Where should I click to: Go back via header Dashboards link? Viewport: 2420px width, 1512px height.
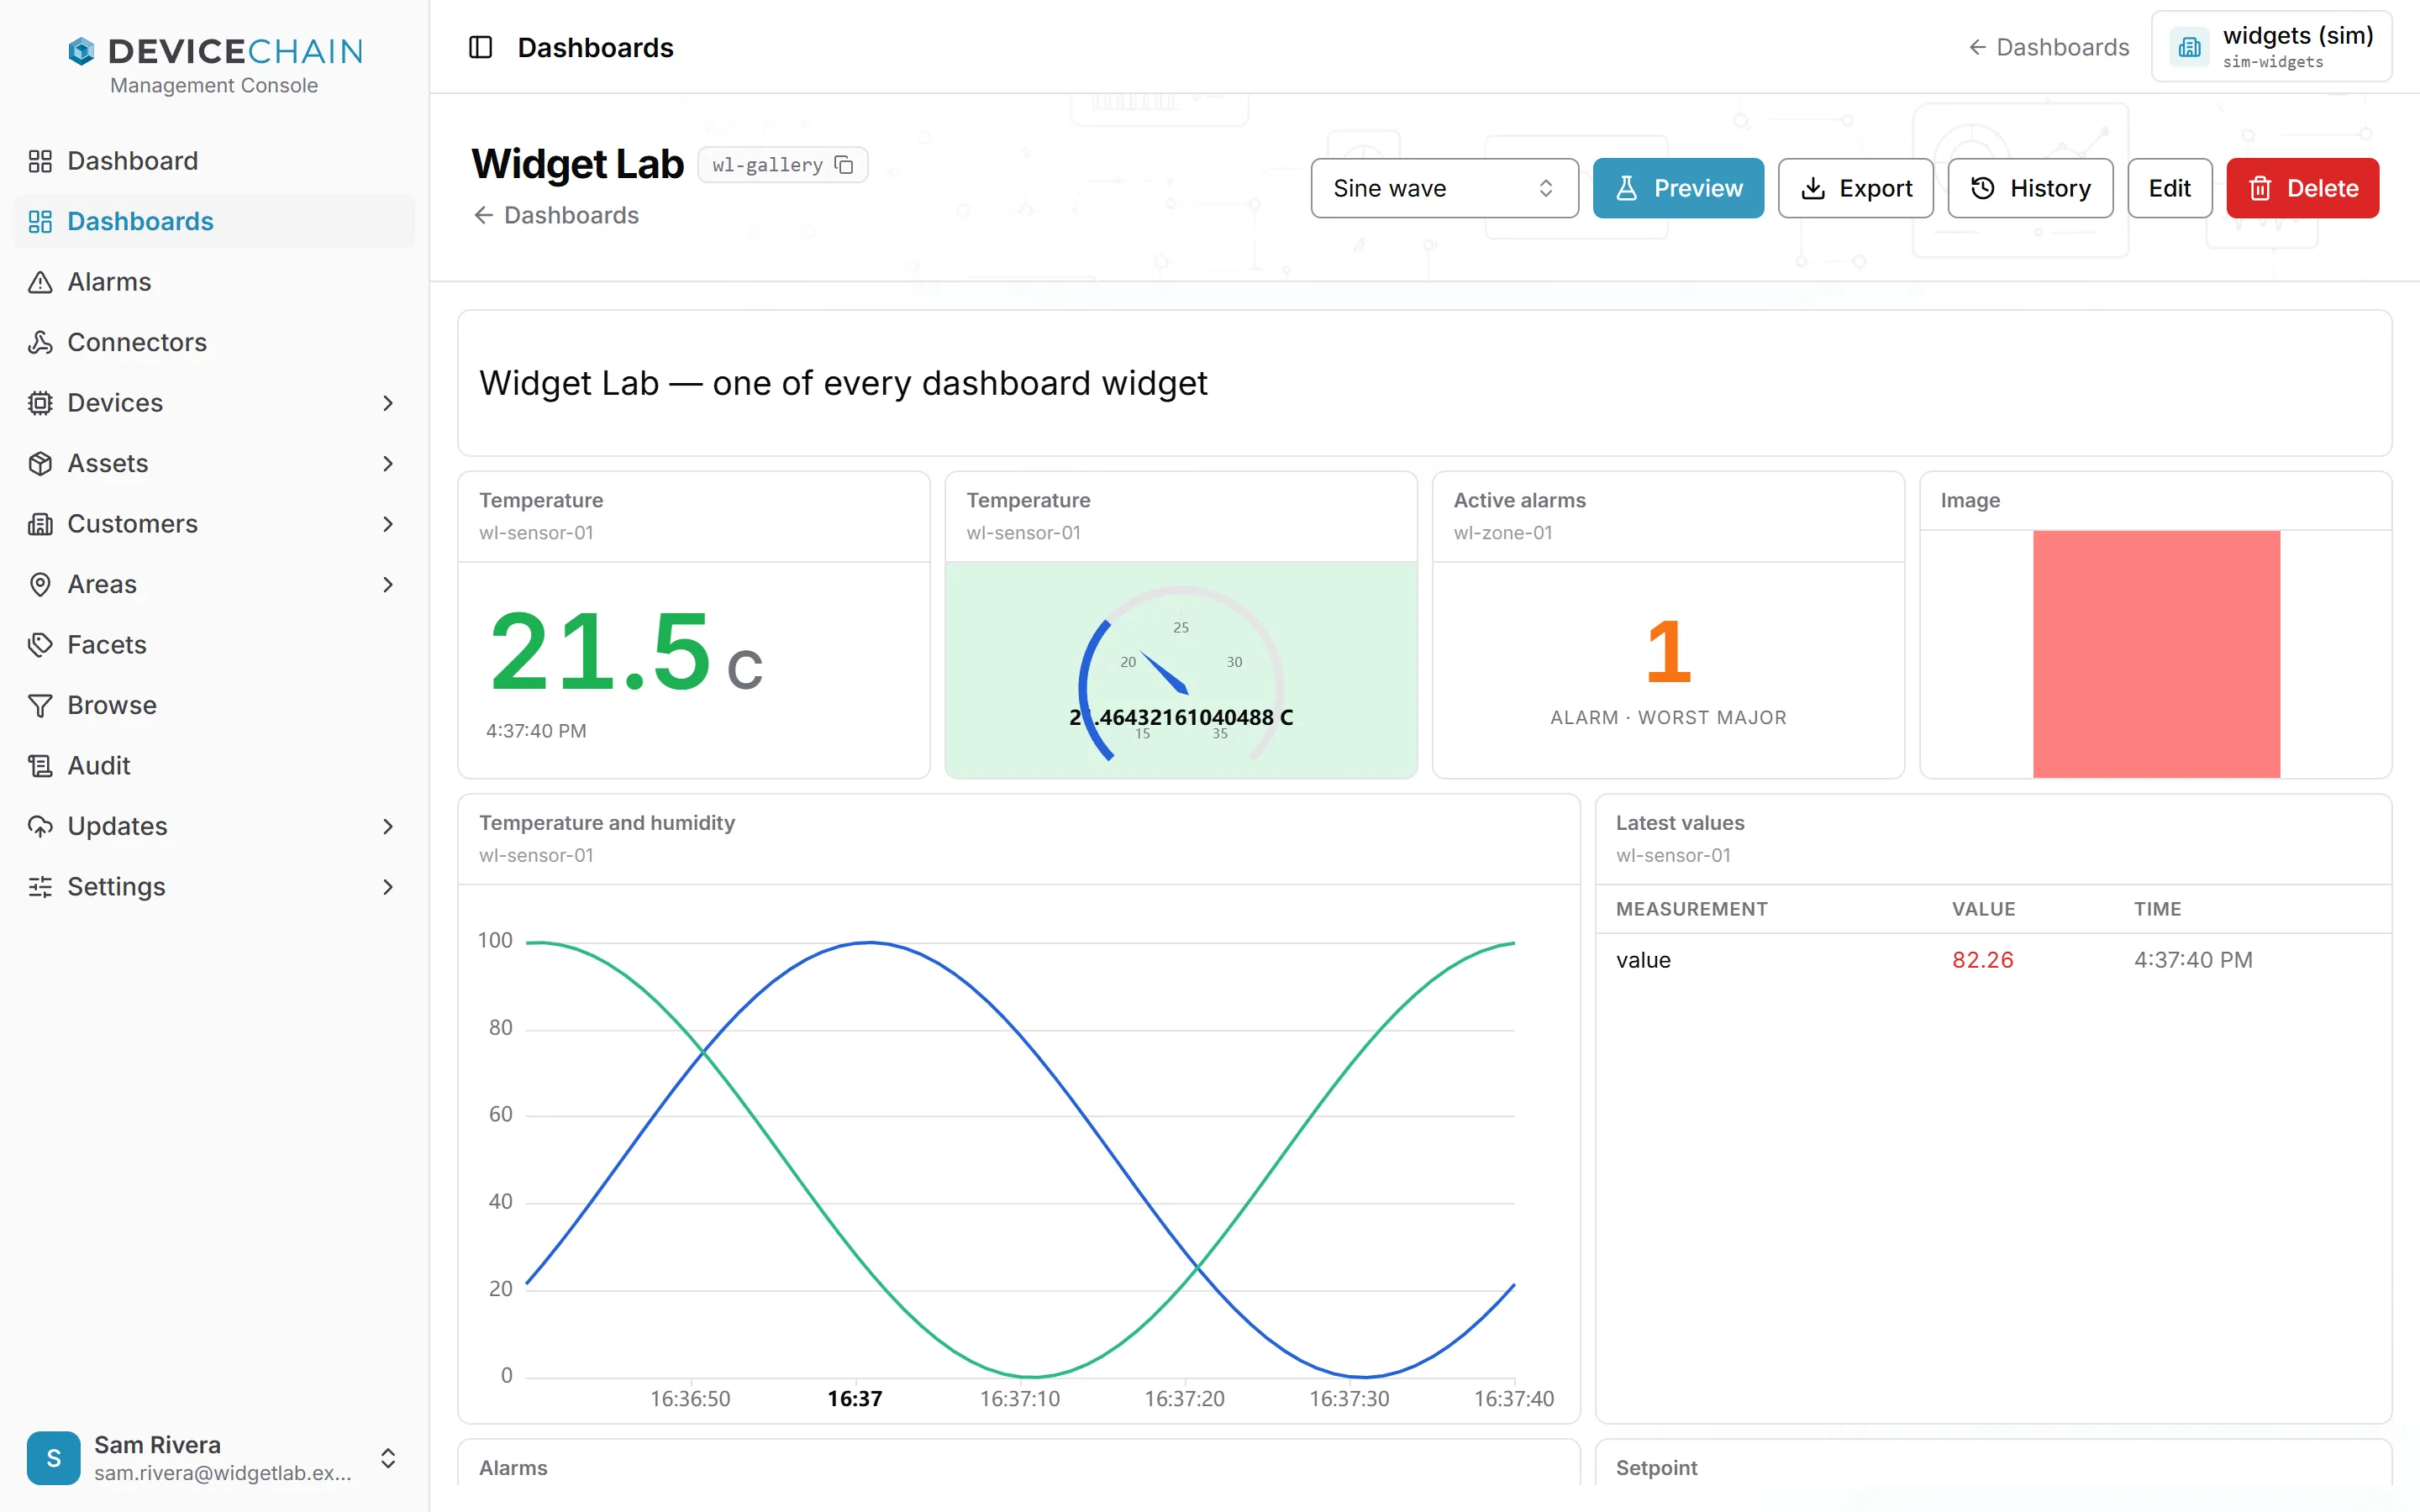(x=2048, y=47)
